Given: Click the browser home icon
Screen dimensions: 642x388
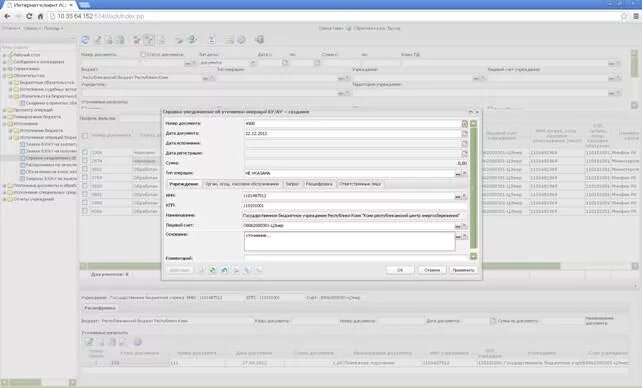Looking at the screenshot, I should point(40,16).
